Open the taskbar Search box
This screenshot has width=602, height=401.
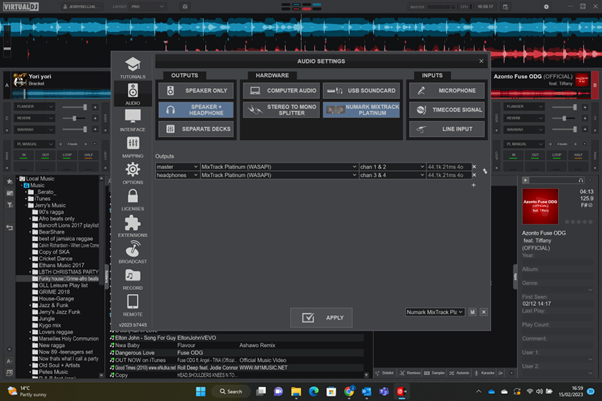(x=231, y=391)
